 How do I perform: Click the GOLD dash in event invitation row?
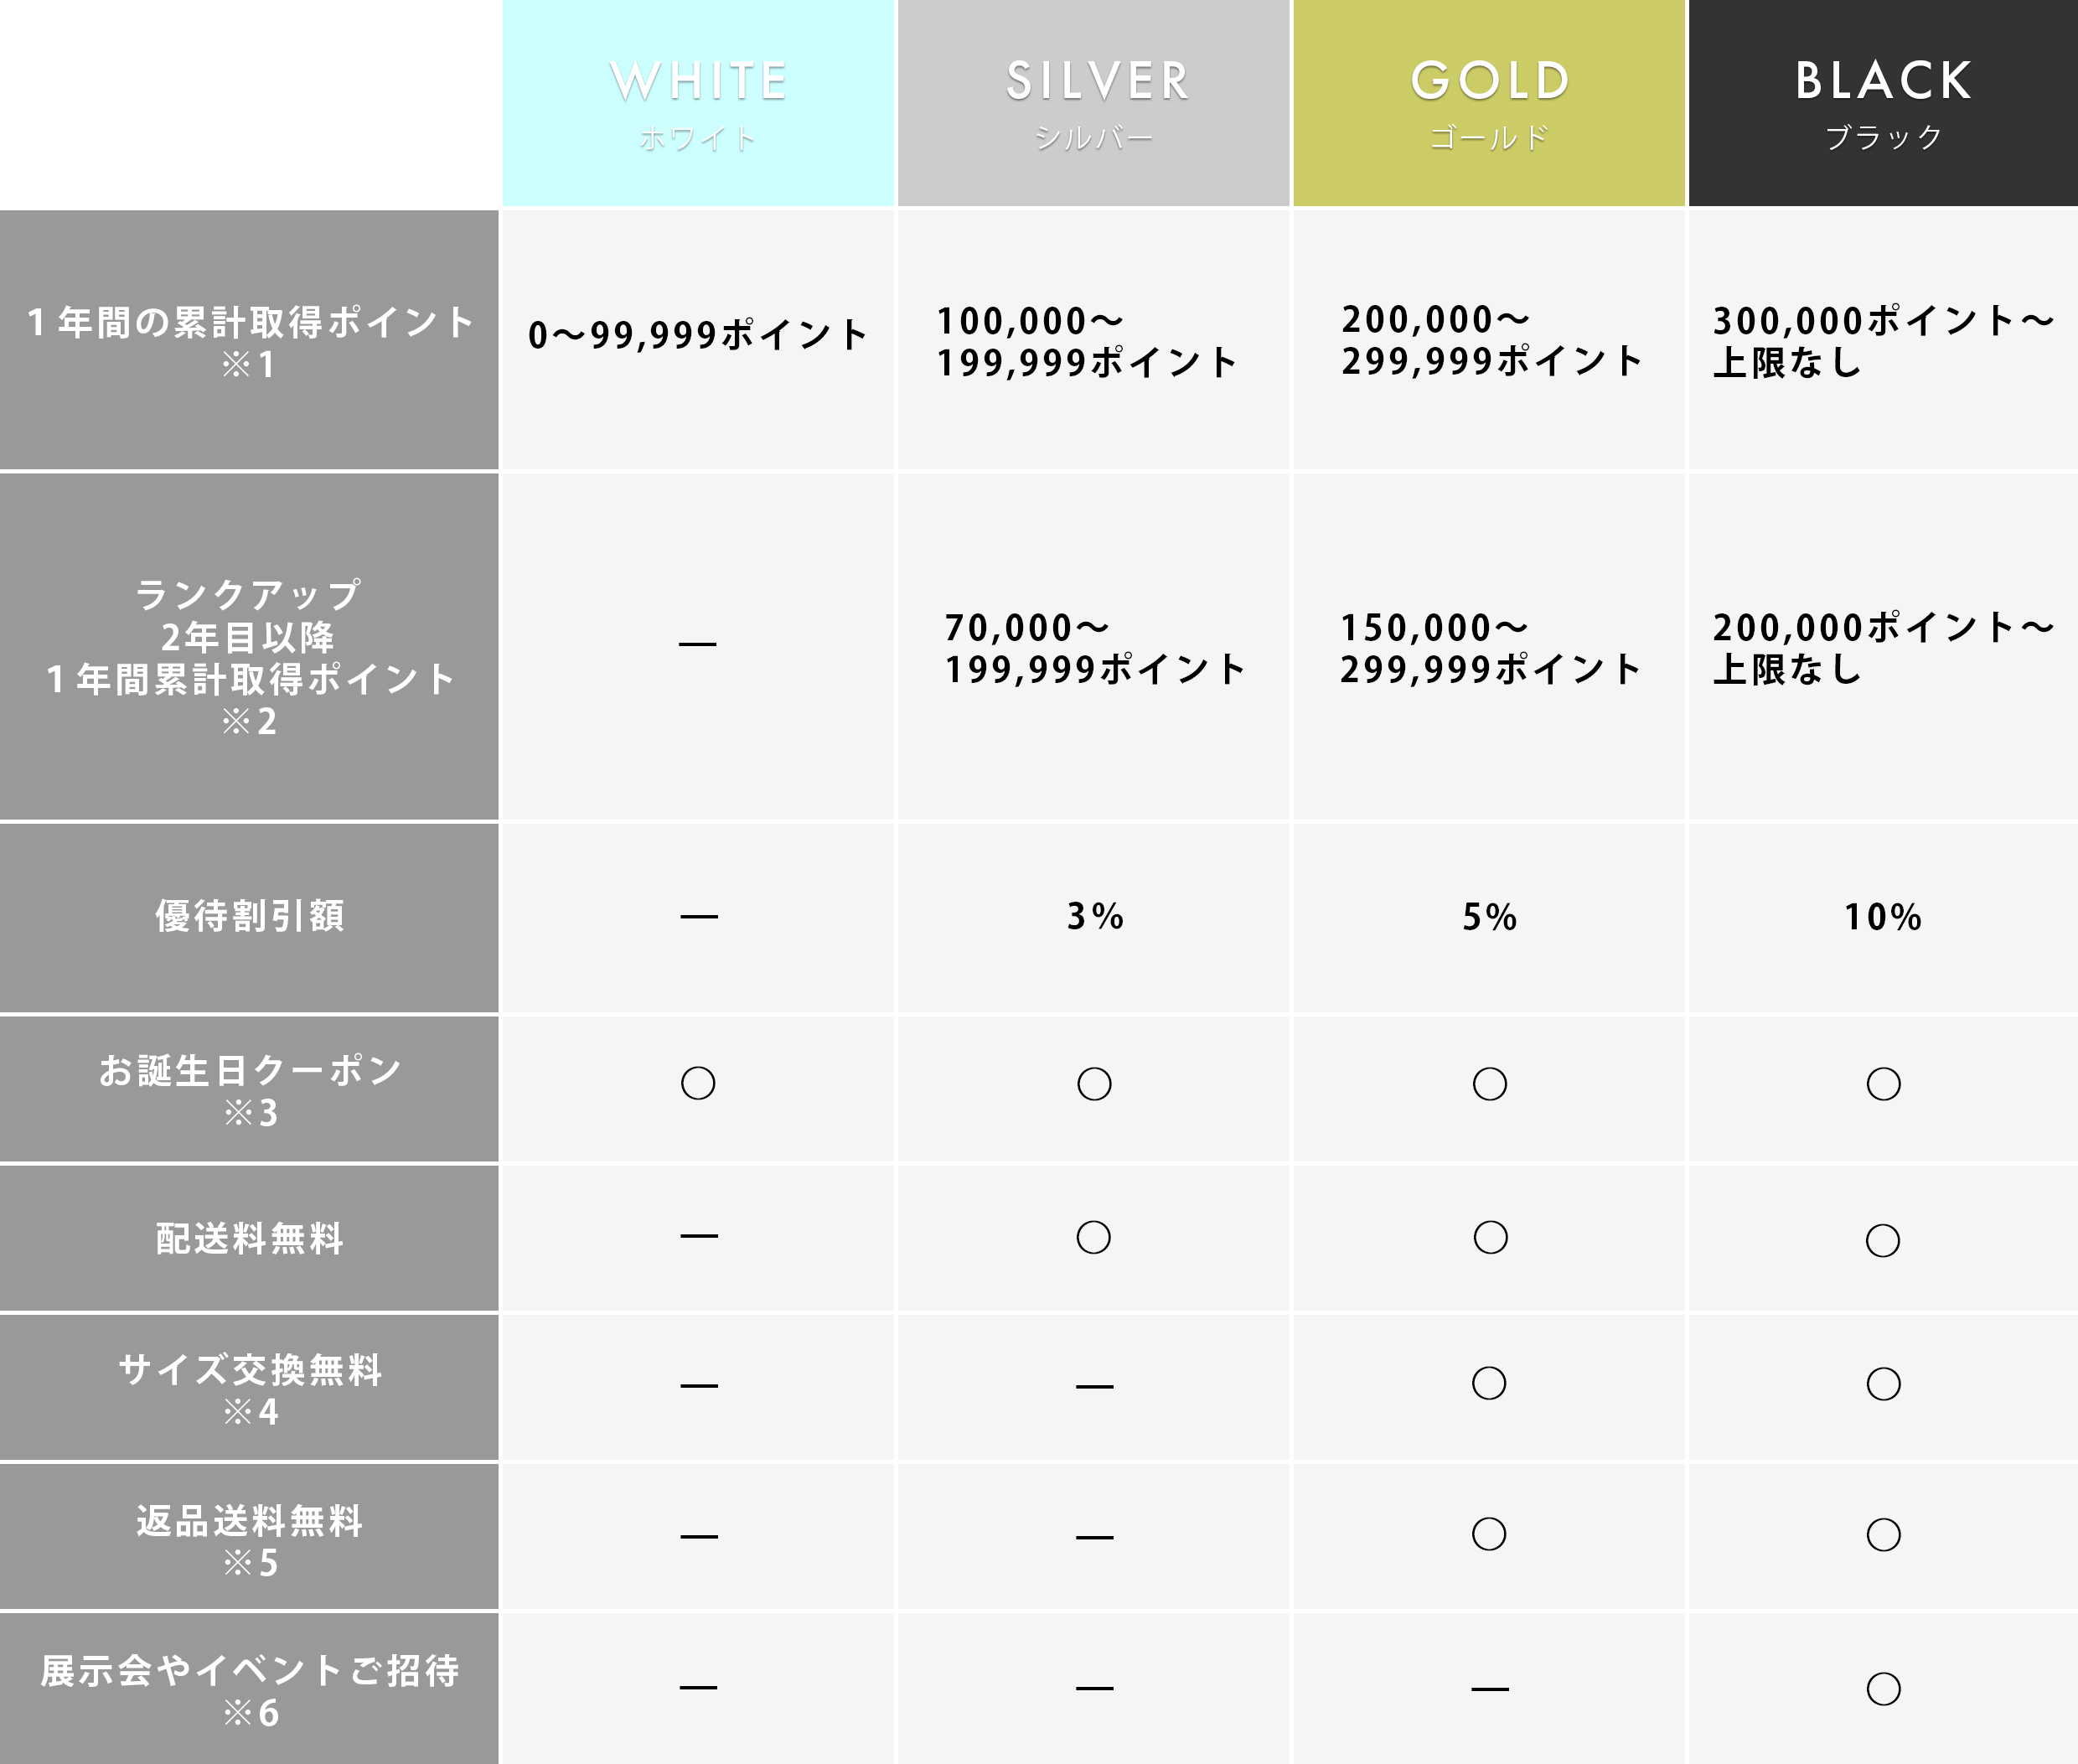[x=1489, y=1689]
